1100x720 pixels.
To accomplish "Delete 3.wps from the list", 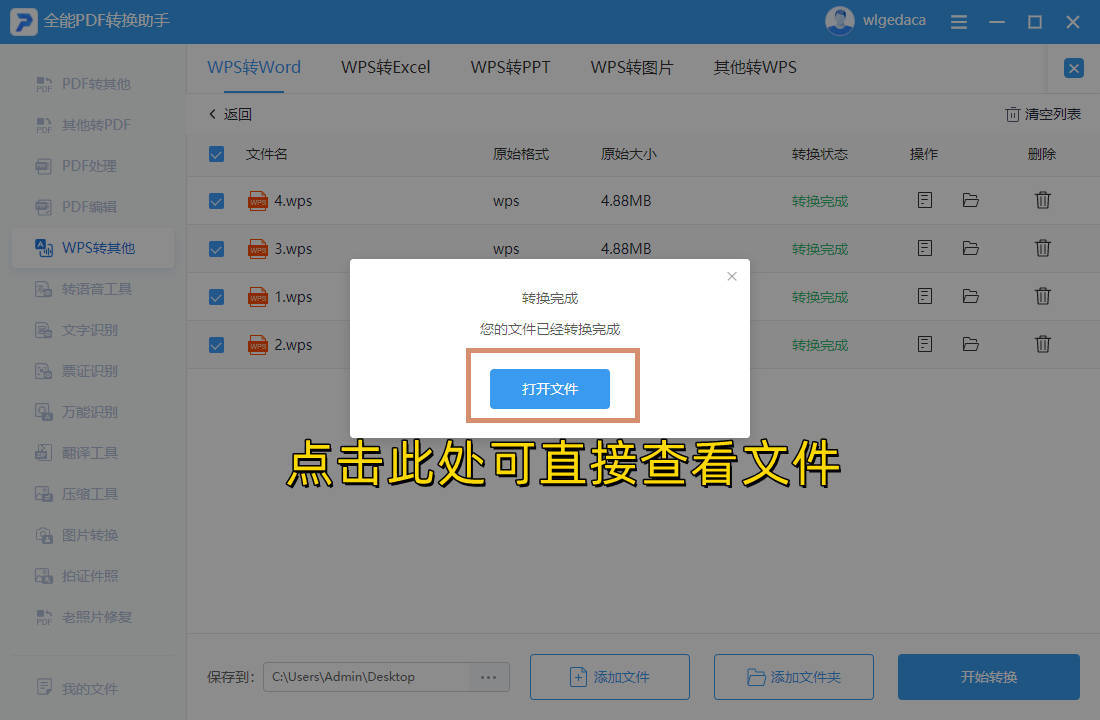I will pos(1042,248).
